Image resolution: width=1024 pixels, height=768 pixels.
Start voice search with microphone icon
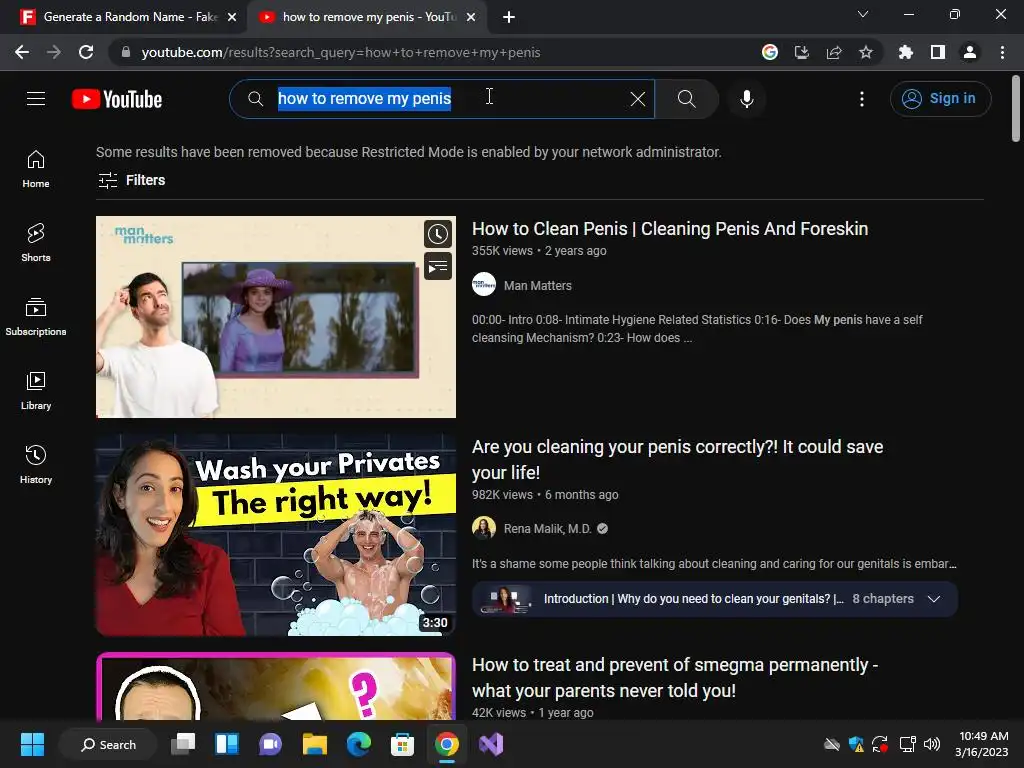(746, 99)
